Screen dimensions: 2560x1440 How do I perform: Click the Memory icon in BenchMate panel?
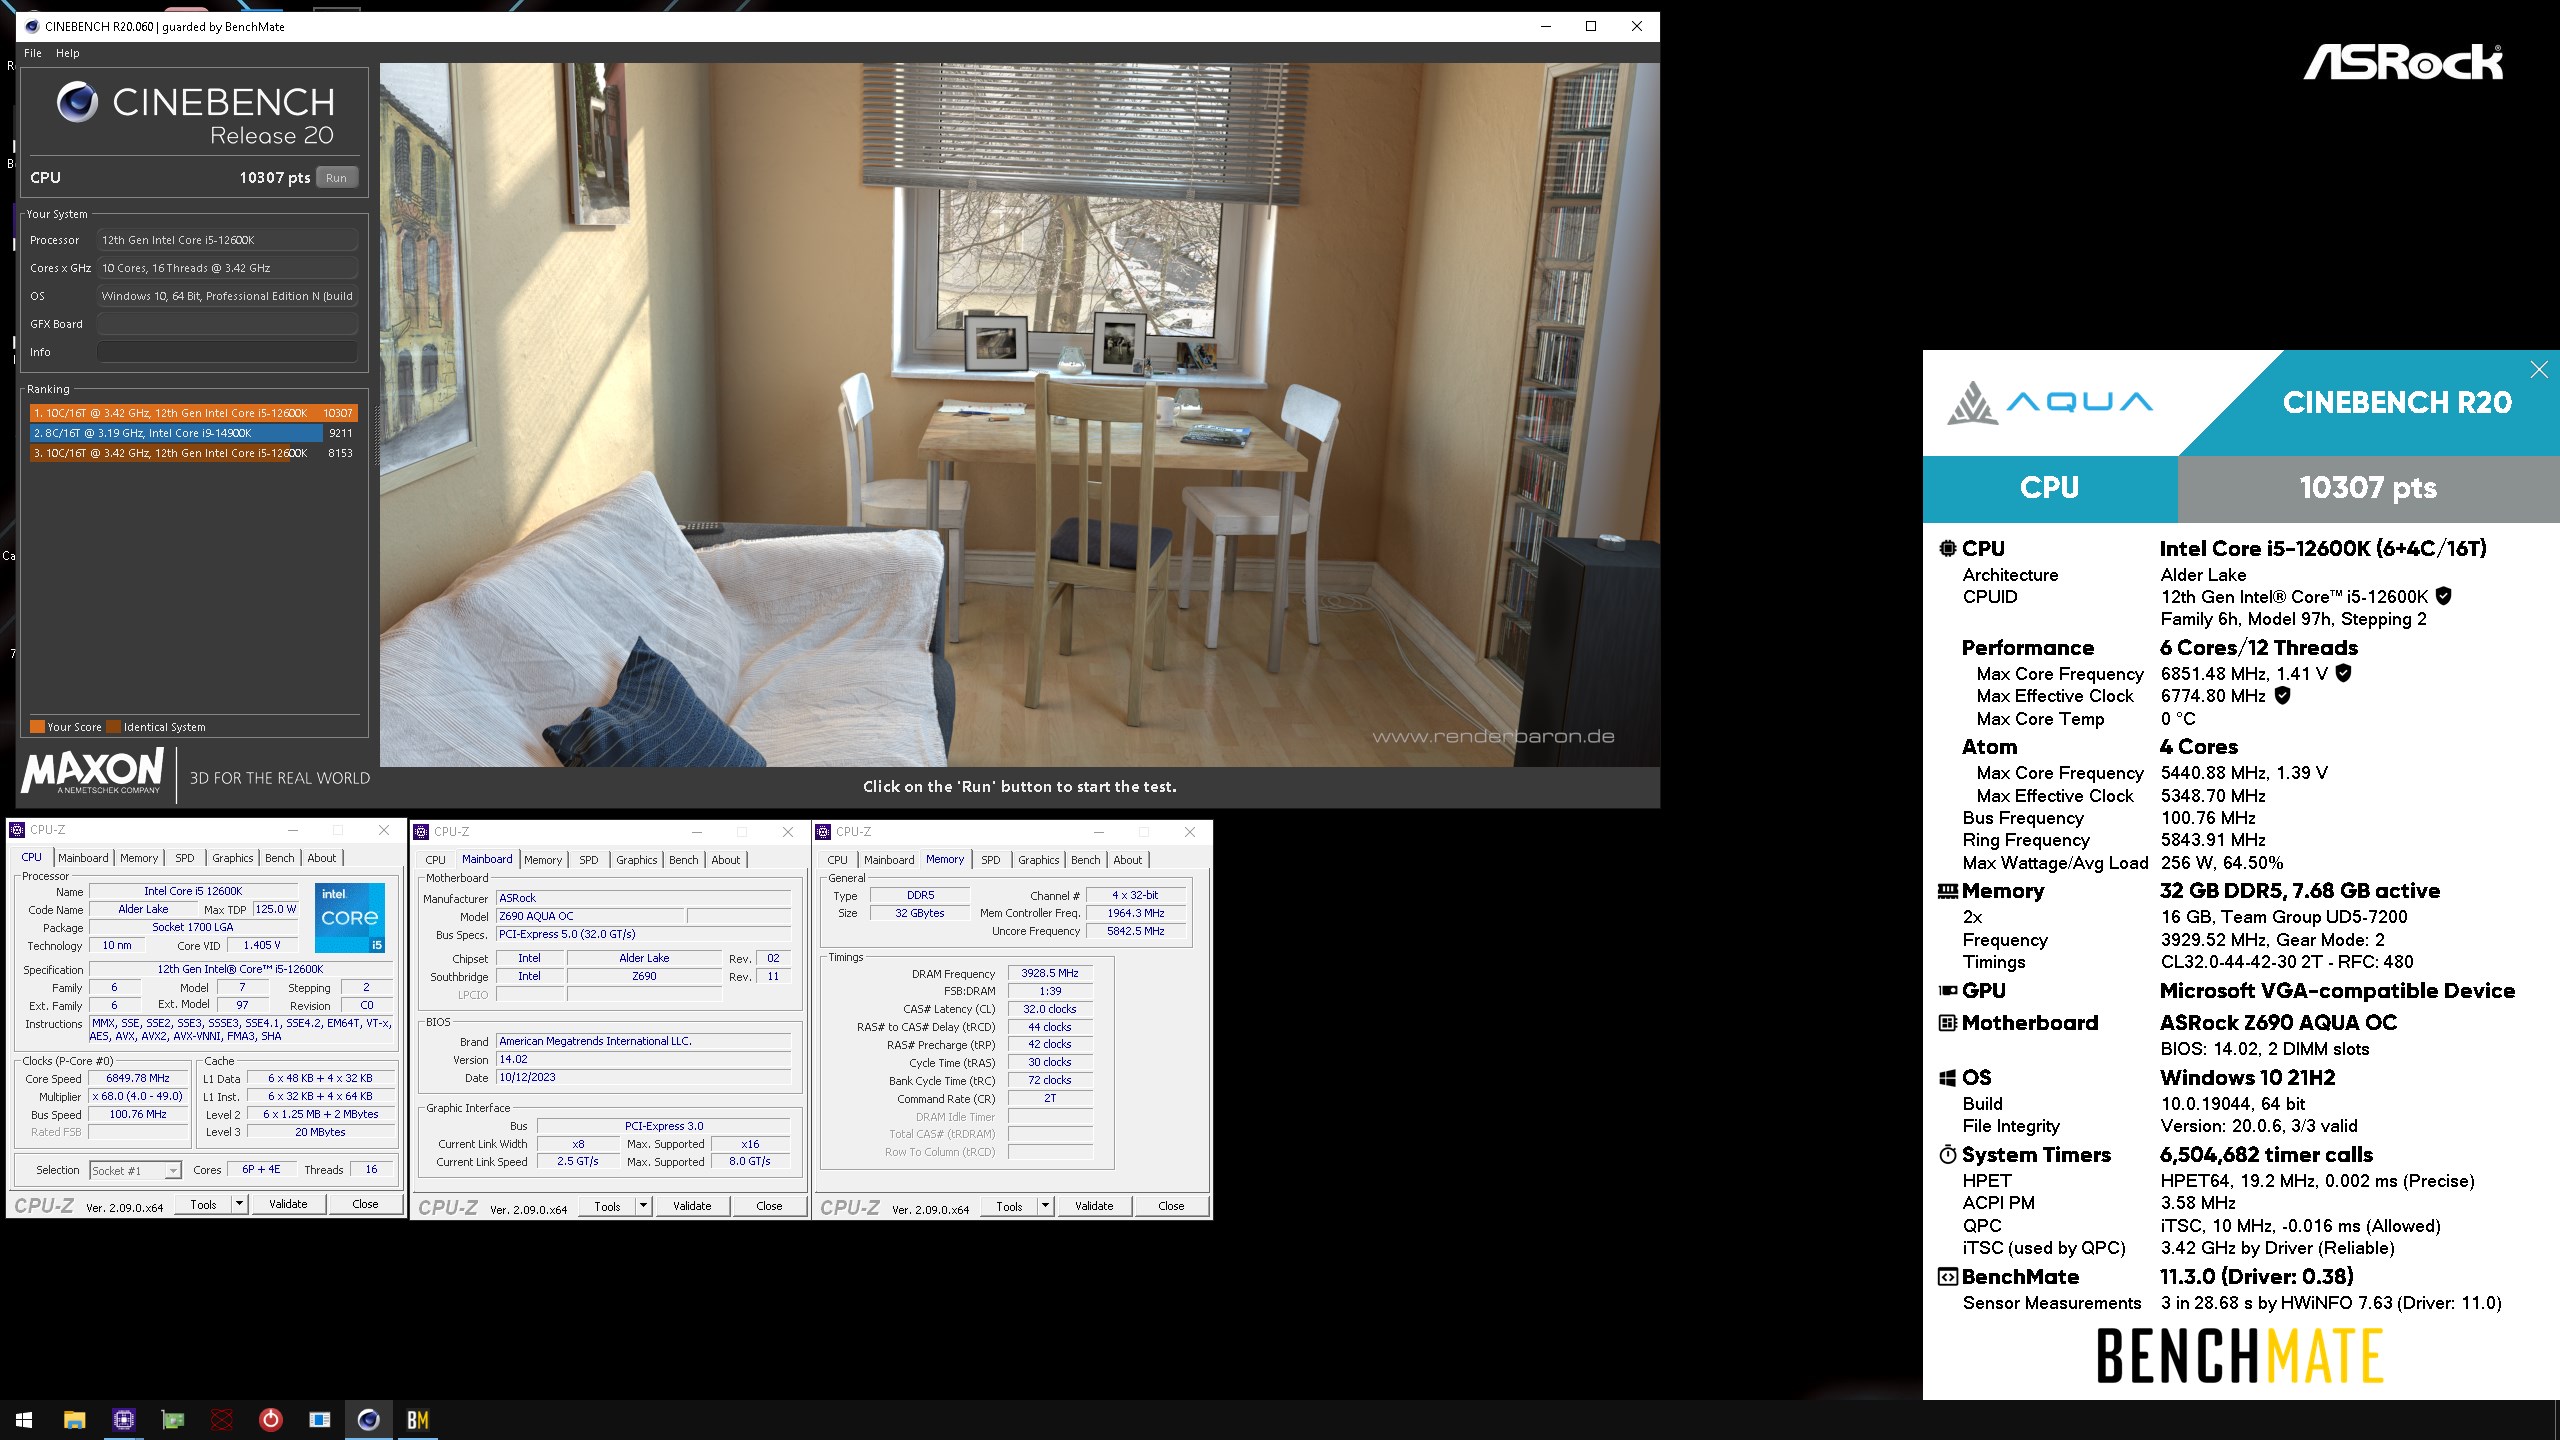click(1947, 891)
